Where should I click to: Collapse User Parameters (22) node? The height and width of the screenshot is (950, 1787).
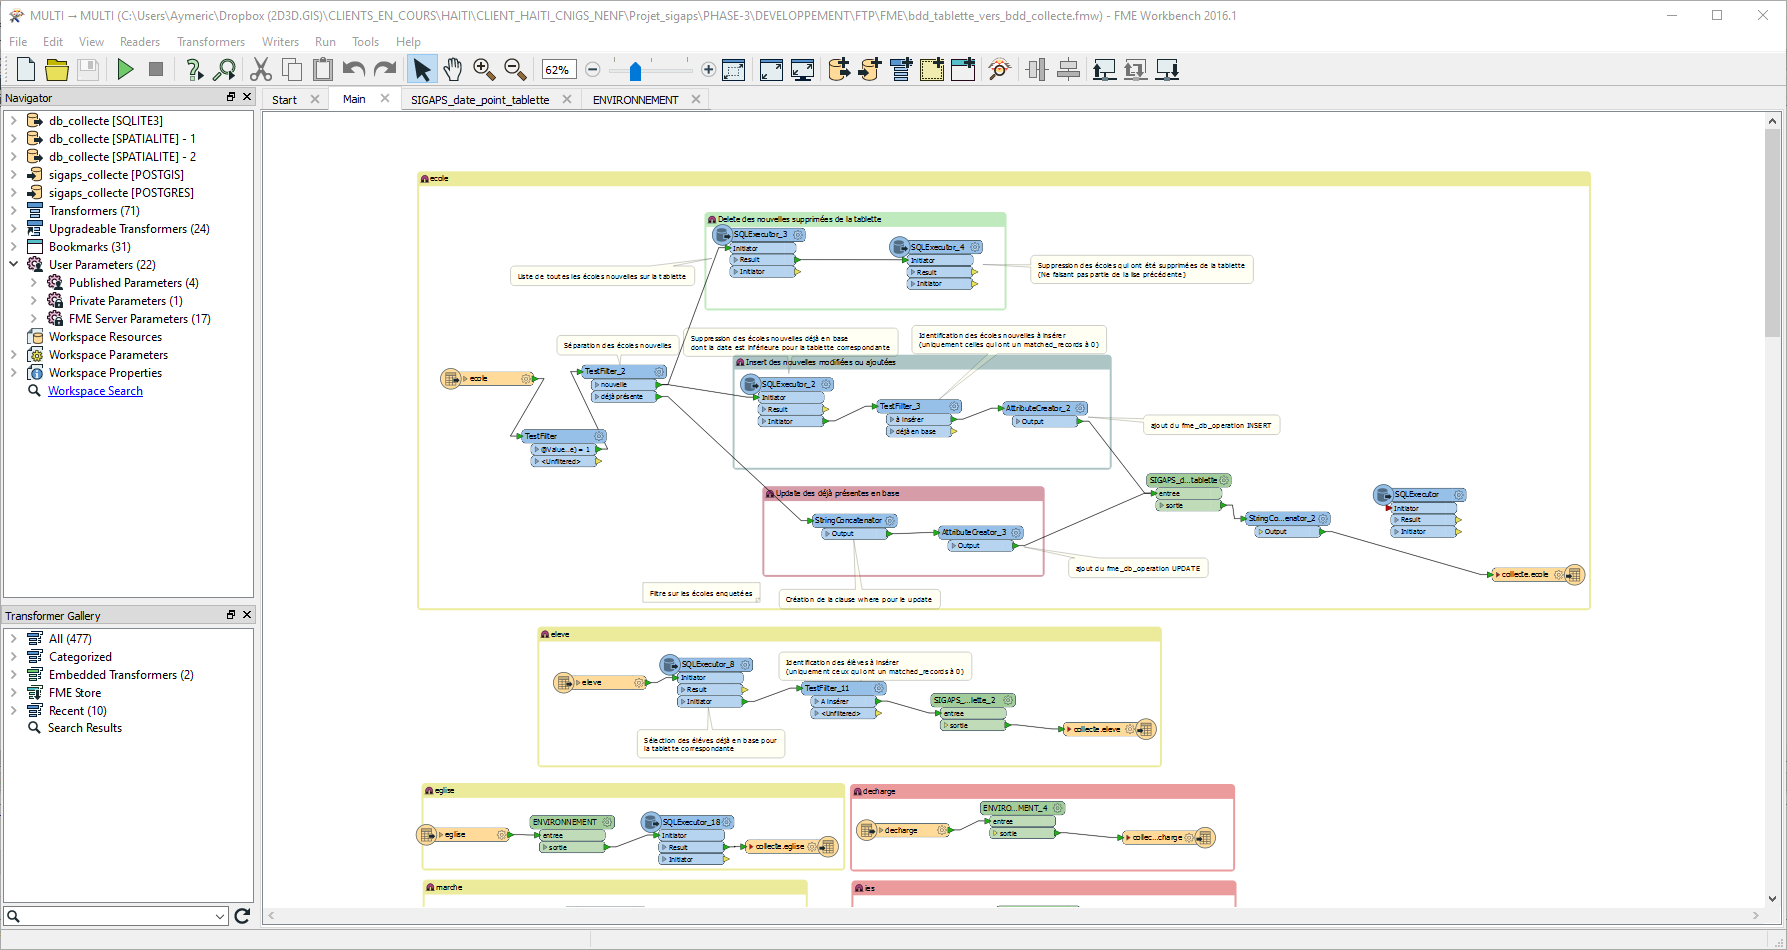click(x=14, y=264)
